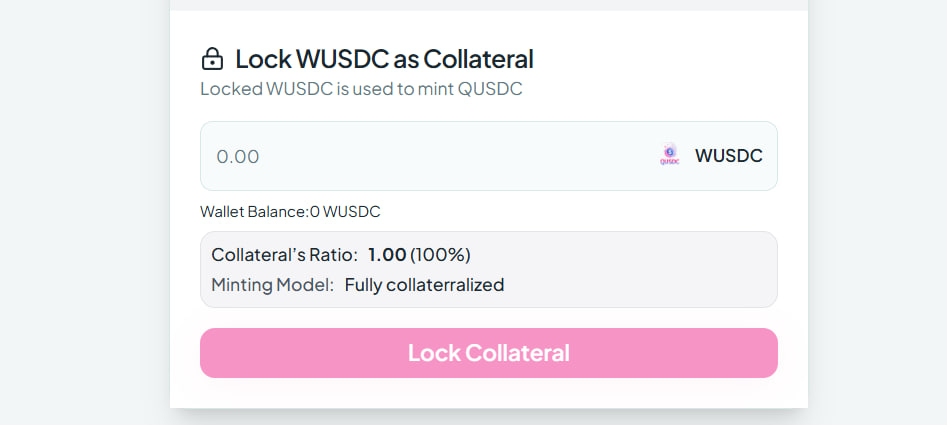Screen dimensions: 947x425
Task: Click the word "Lock" in the heading
Action: point(263,59)
